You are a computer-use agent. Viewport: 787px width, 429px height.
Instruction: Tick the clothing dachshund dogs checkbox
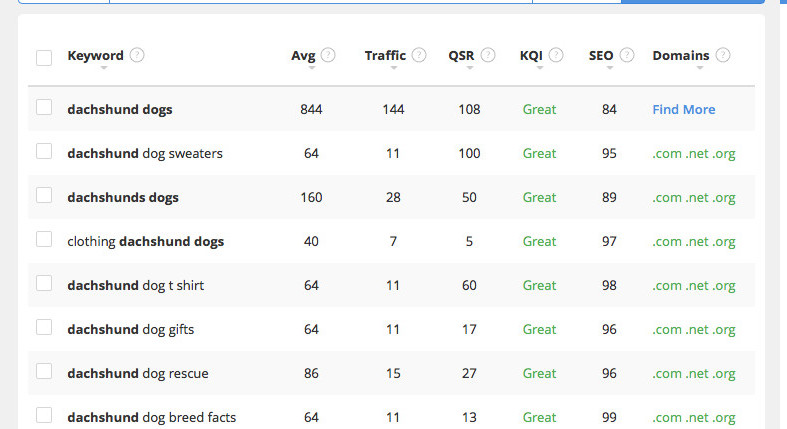pos(44,239)
